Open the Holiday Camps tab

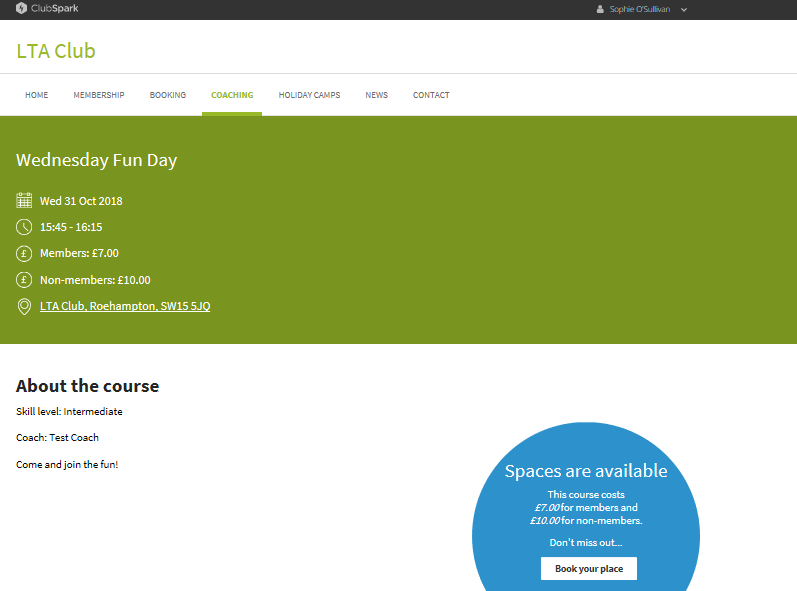tap(309, 95)
